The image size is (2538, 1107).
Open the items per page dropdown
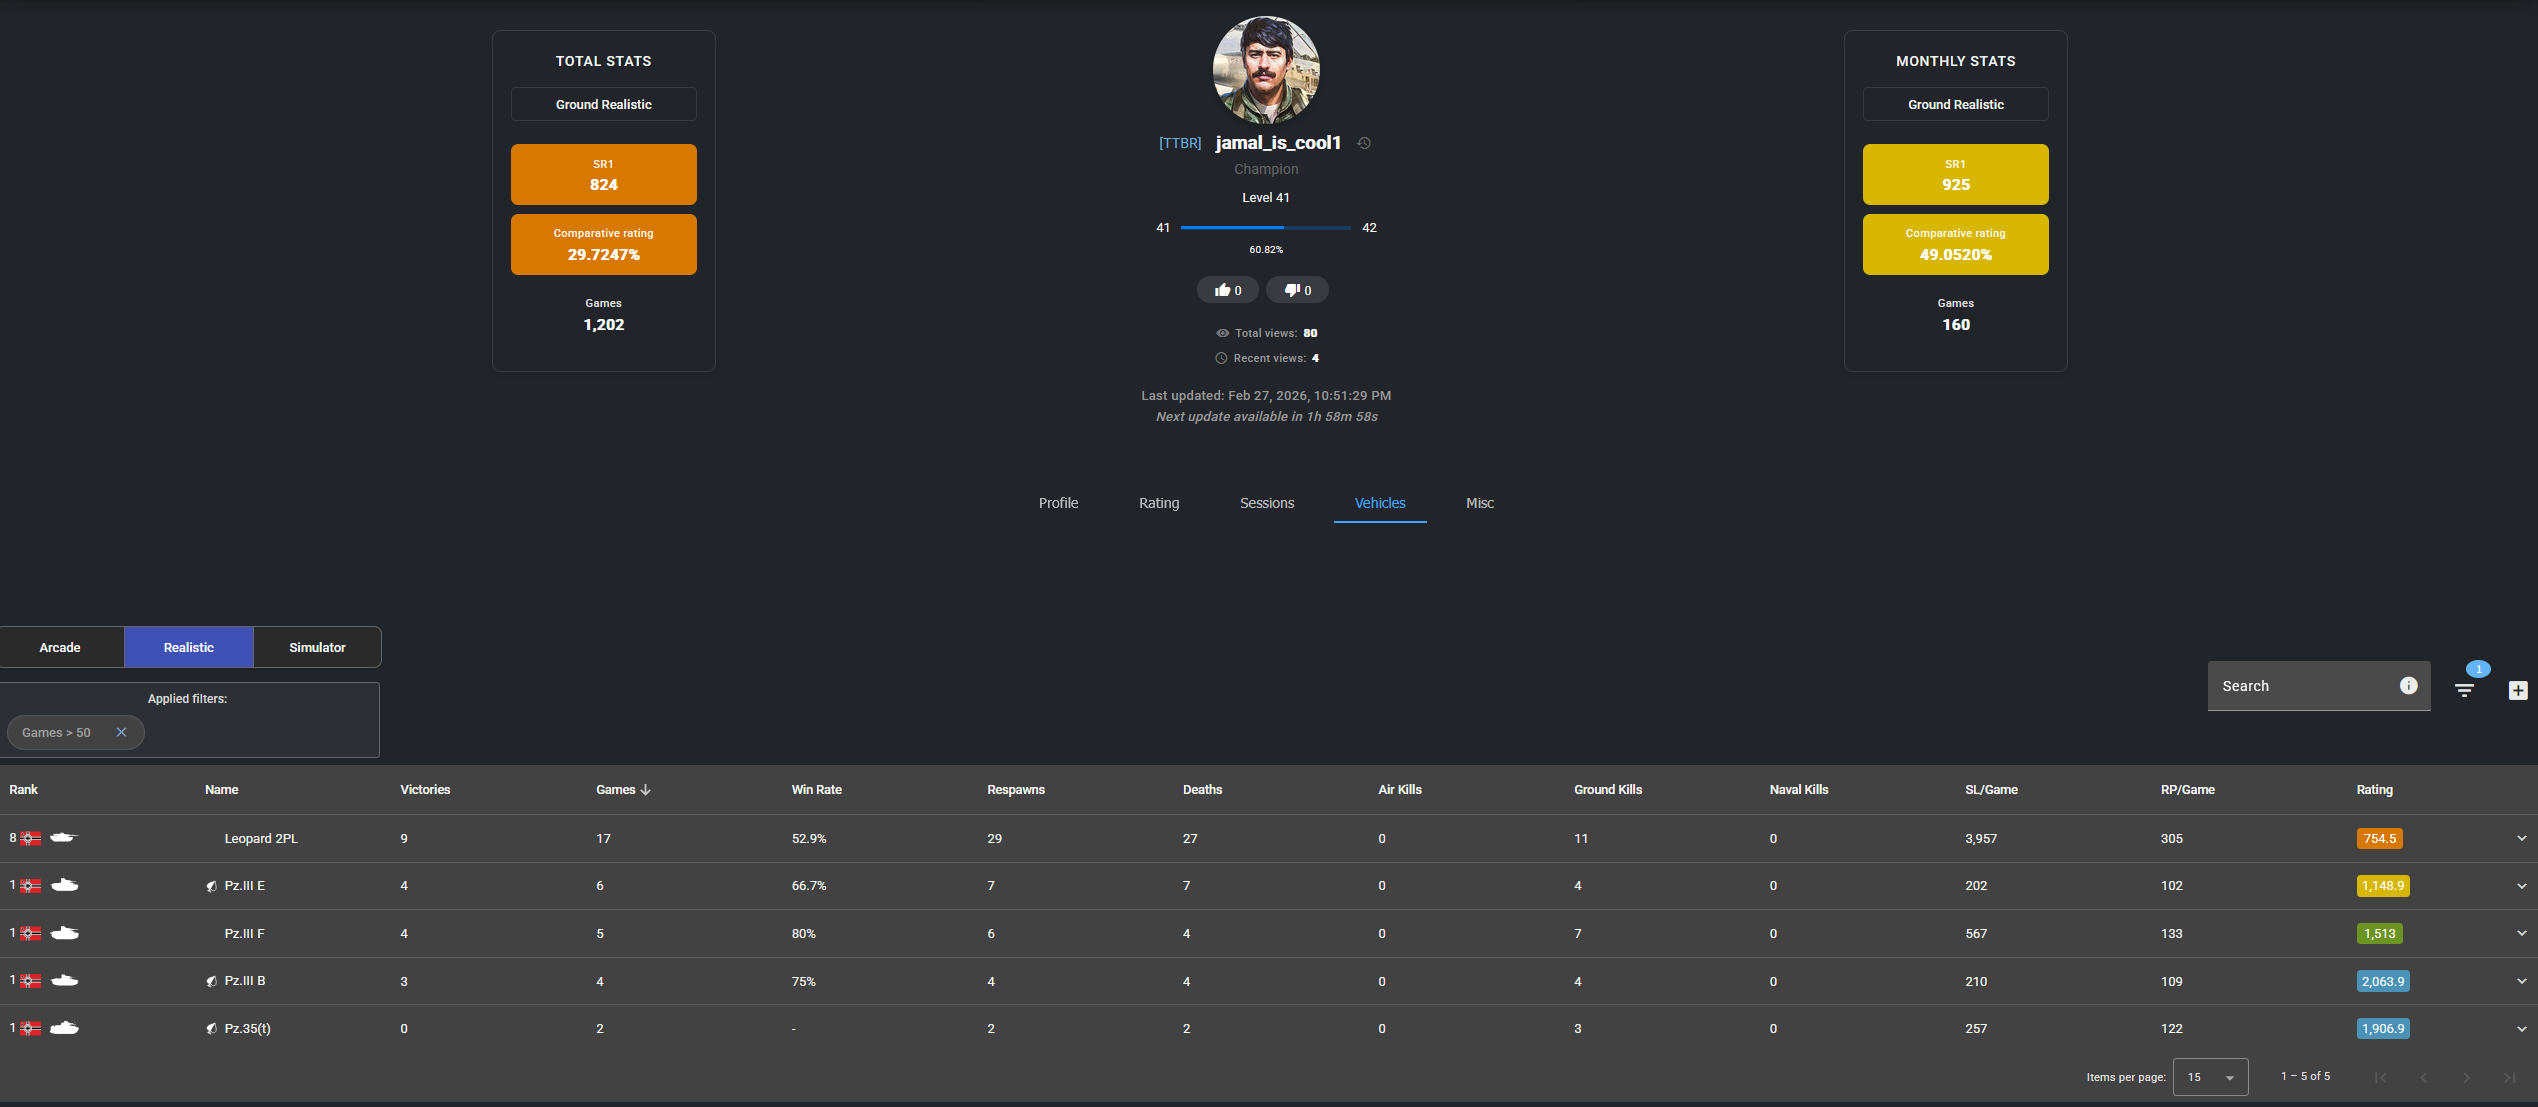[x=2210, y=1077]
